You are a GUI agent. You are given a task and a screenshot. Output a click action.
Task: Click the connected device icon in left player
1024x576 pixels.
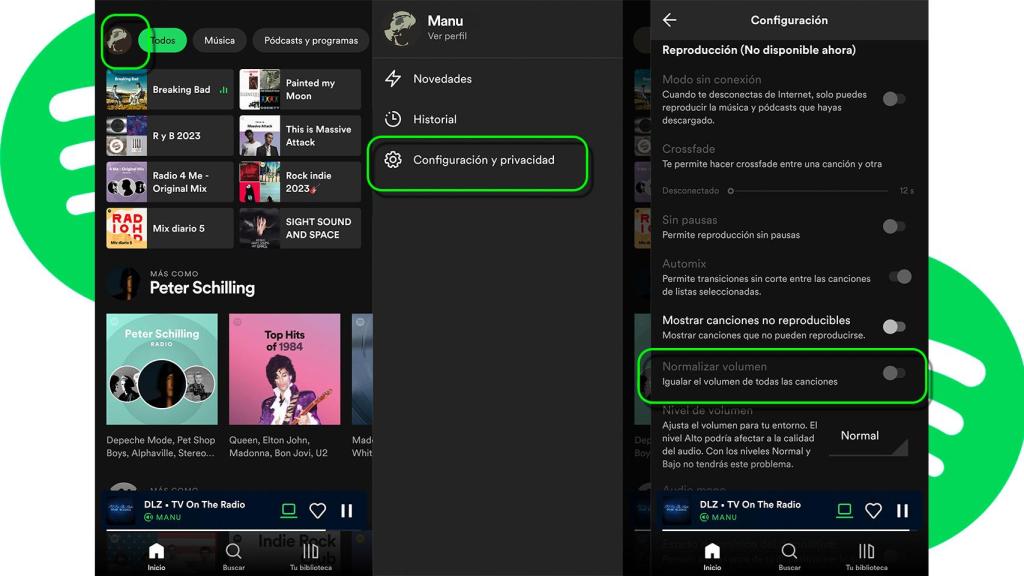coord(288,510)
